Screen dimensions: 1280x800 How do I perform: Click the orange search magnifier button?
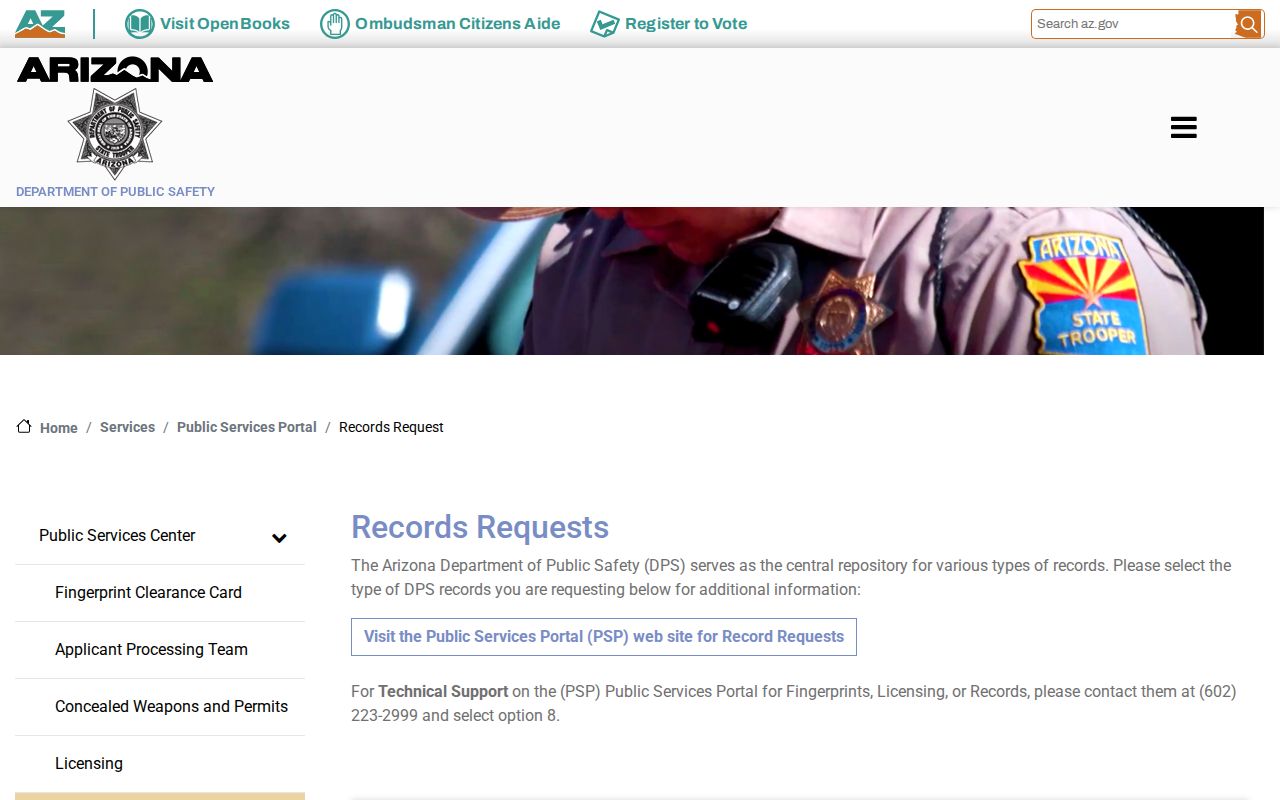point(1248,24)
